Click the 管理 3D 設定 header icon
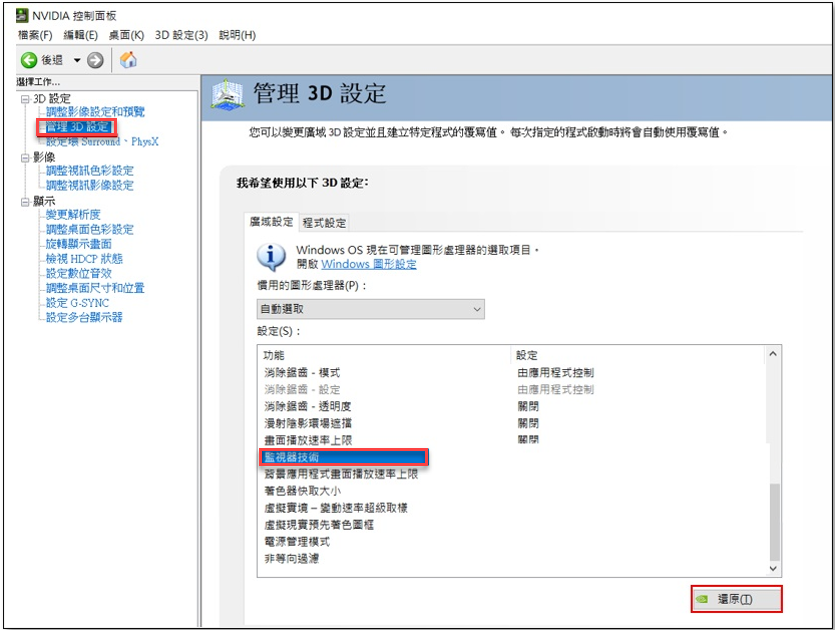Screen dimensions: 835x630 coord(228,95)
